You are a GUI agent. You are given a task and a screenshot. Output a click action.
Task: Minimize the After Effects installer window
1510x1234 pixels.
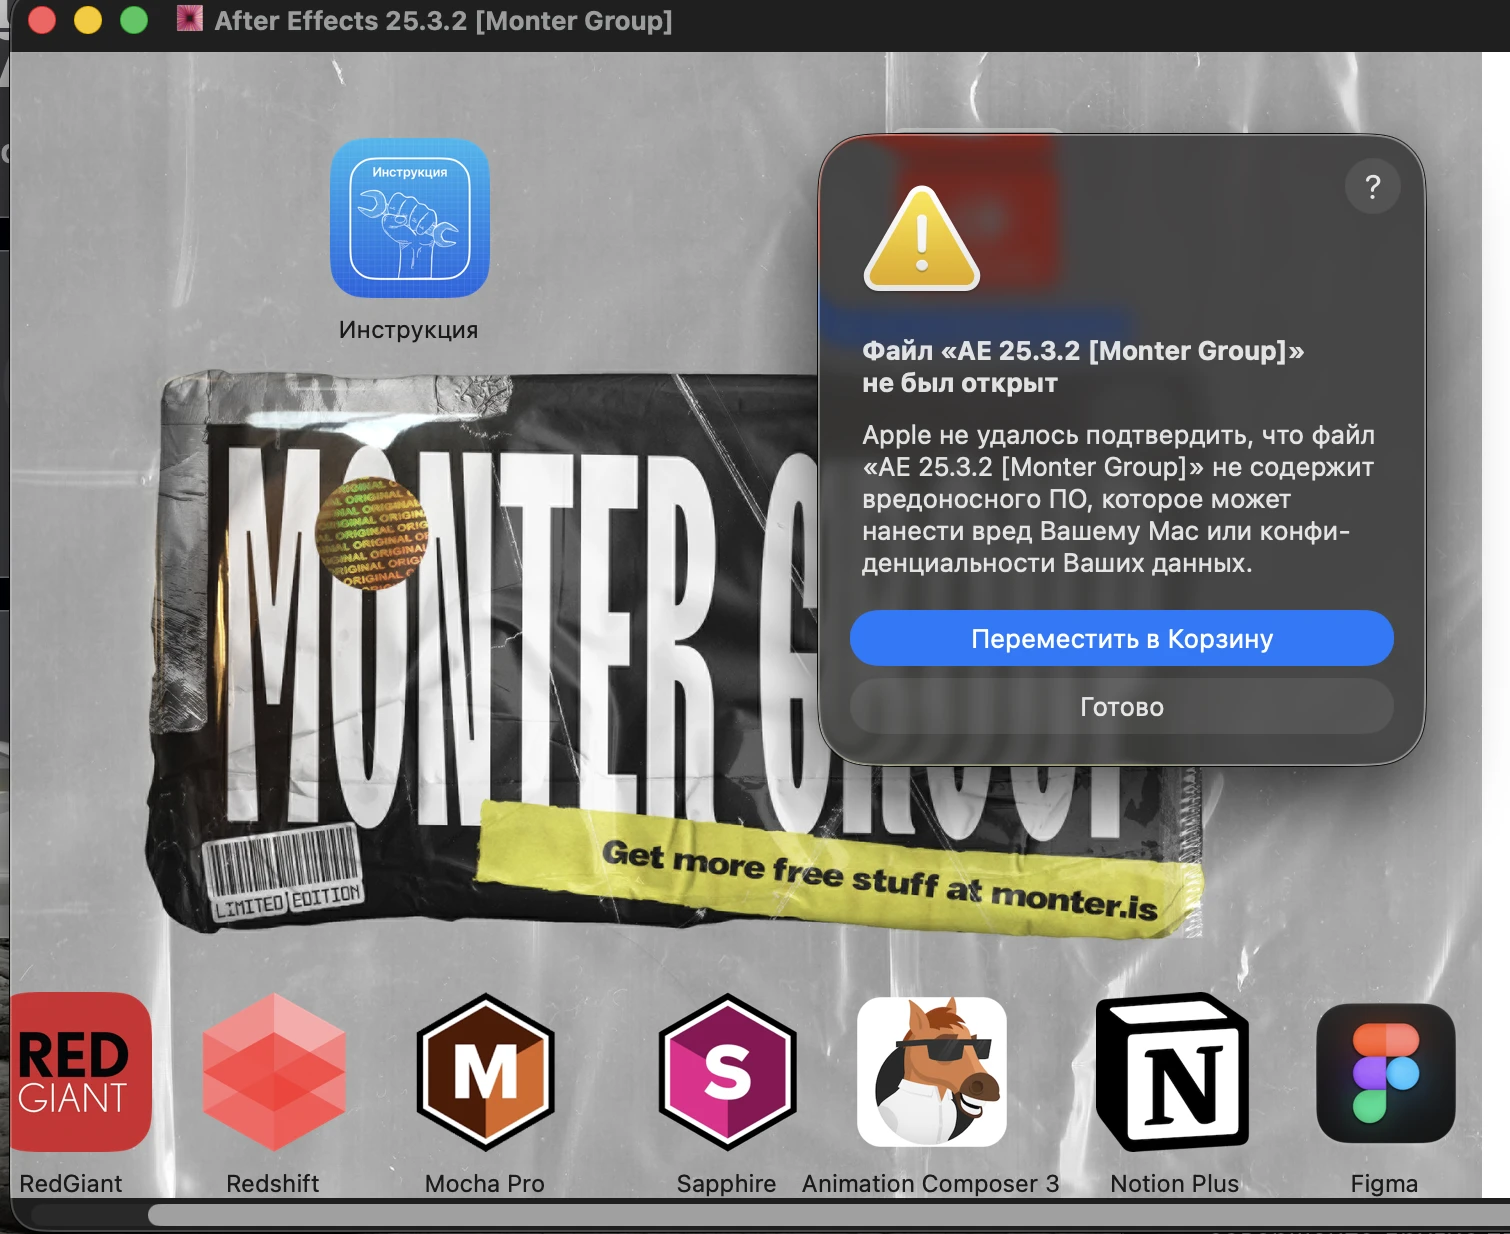tap(88, 20)
